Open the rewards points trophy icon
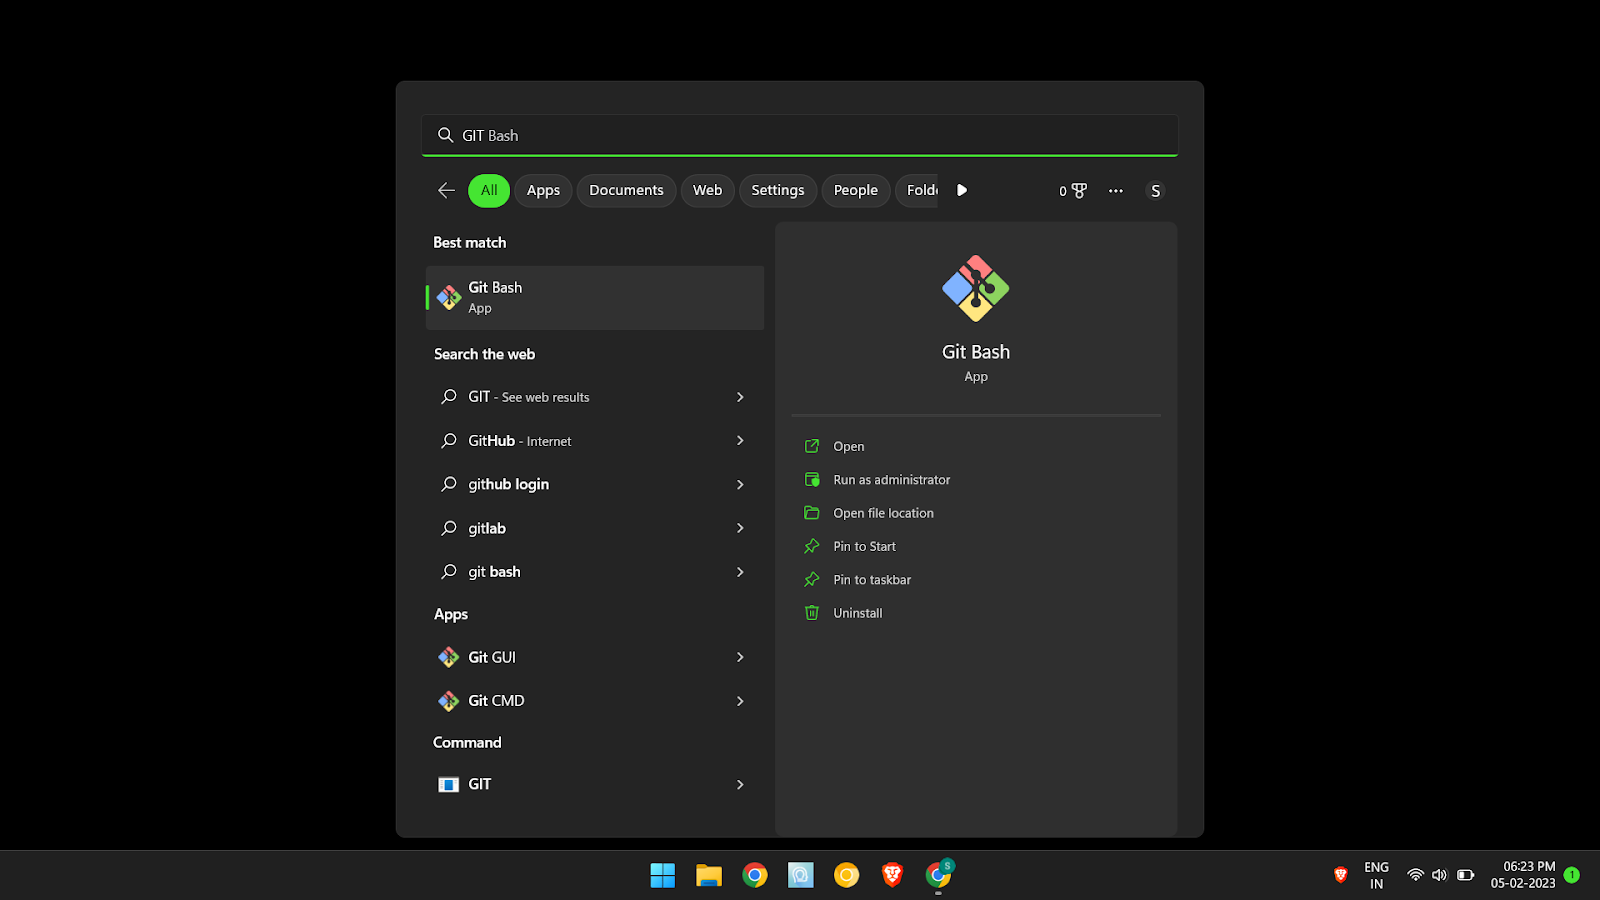 [x=1073, y=190]
